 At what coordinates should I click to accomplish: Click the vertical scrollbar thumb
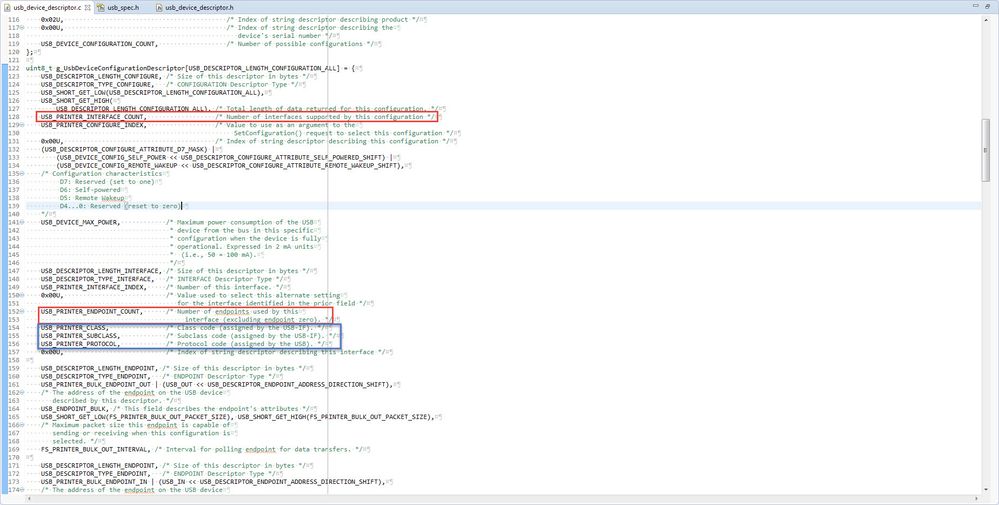[x=986, y=150]
